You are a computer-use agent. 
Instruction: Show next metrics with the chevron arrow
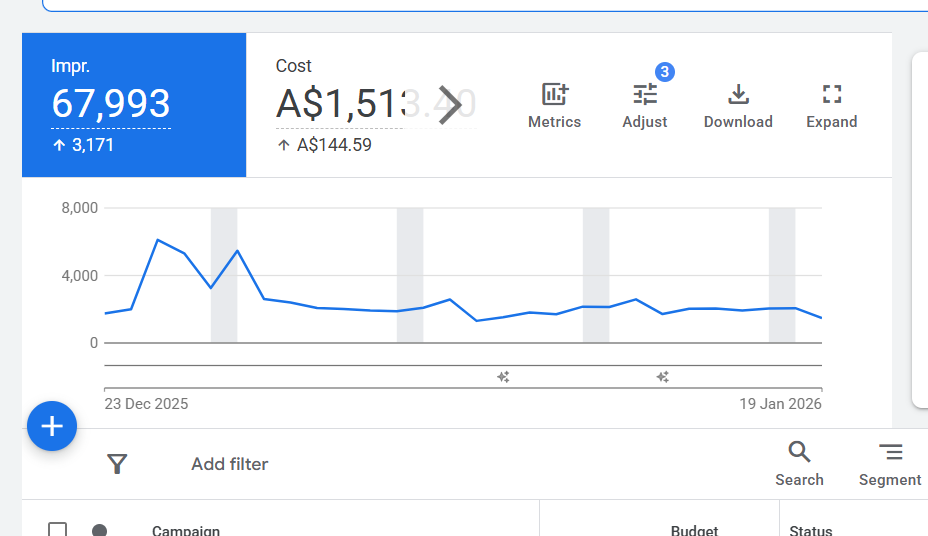click(x=450, y=105)
